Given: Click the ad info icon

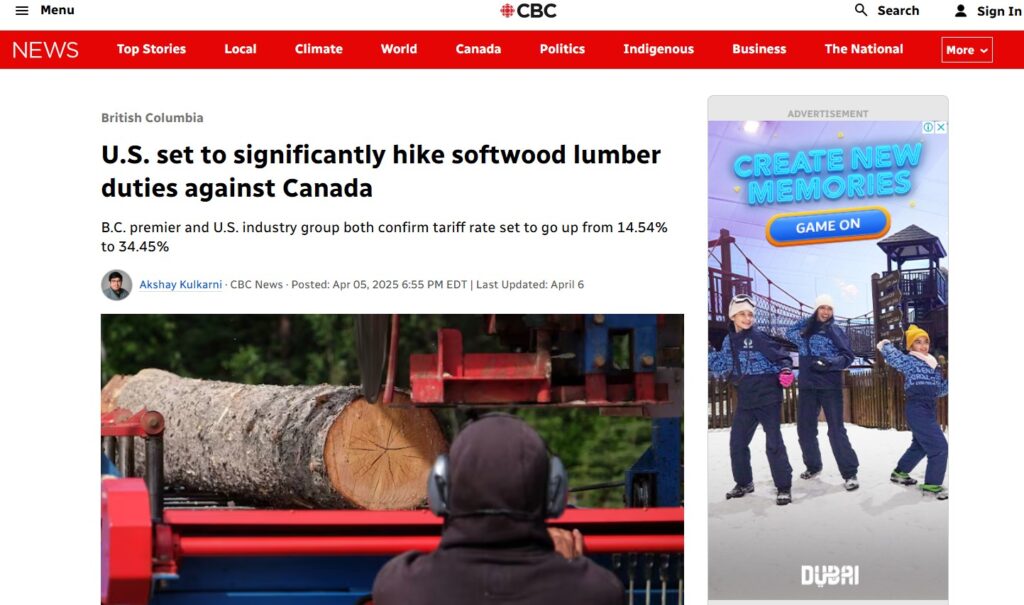Looking at the screenshot, I should pos(927,127).
